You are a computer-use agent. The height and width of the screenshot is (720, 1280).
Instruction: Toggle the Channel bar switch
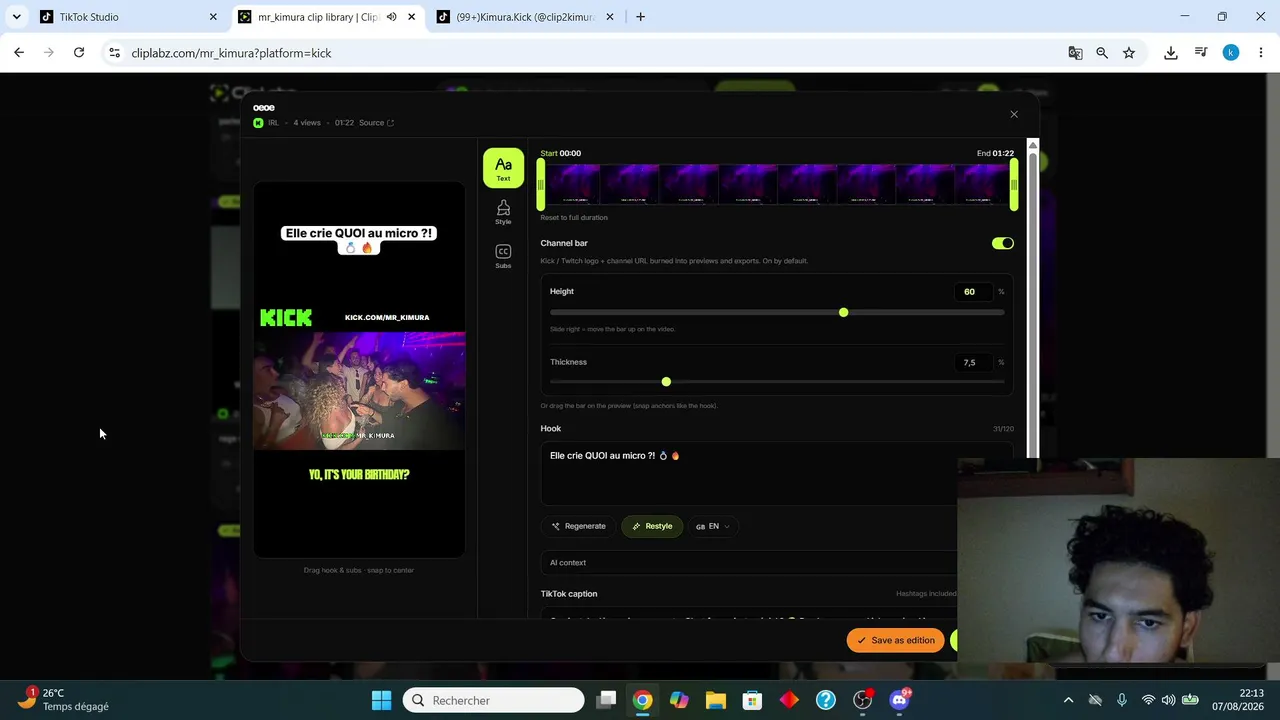click(1002, 243)
